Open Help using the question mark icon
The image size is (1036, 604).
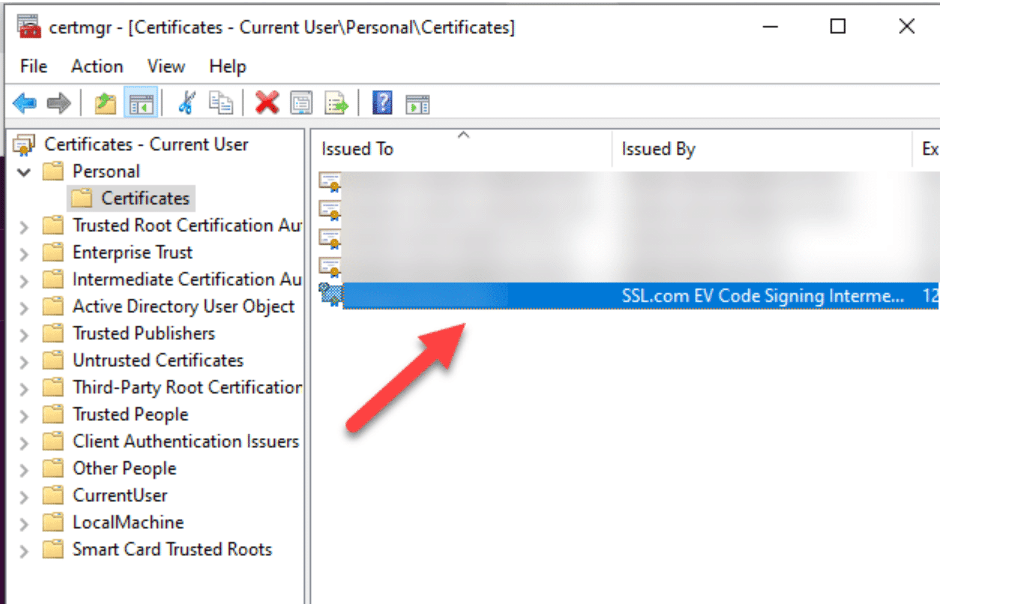pyautogui.click(x=382, y=103)
